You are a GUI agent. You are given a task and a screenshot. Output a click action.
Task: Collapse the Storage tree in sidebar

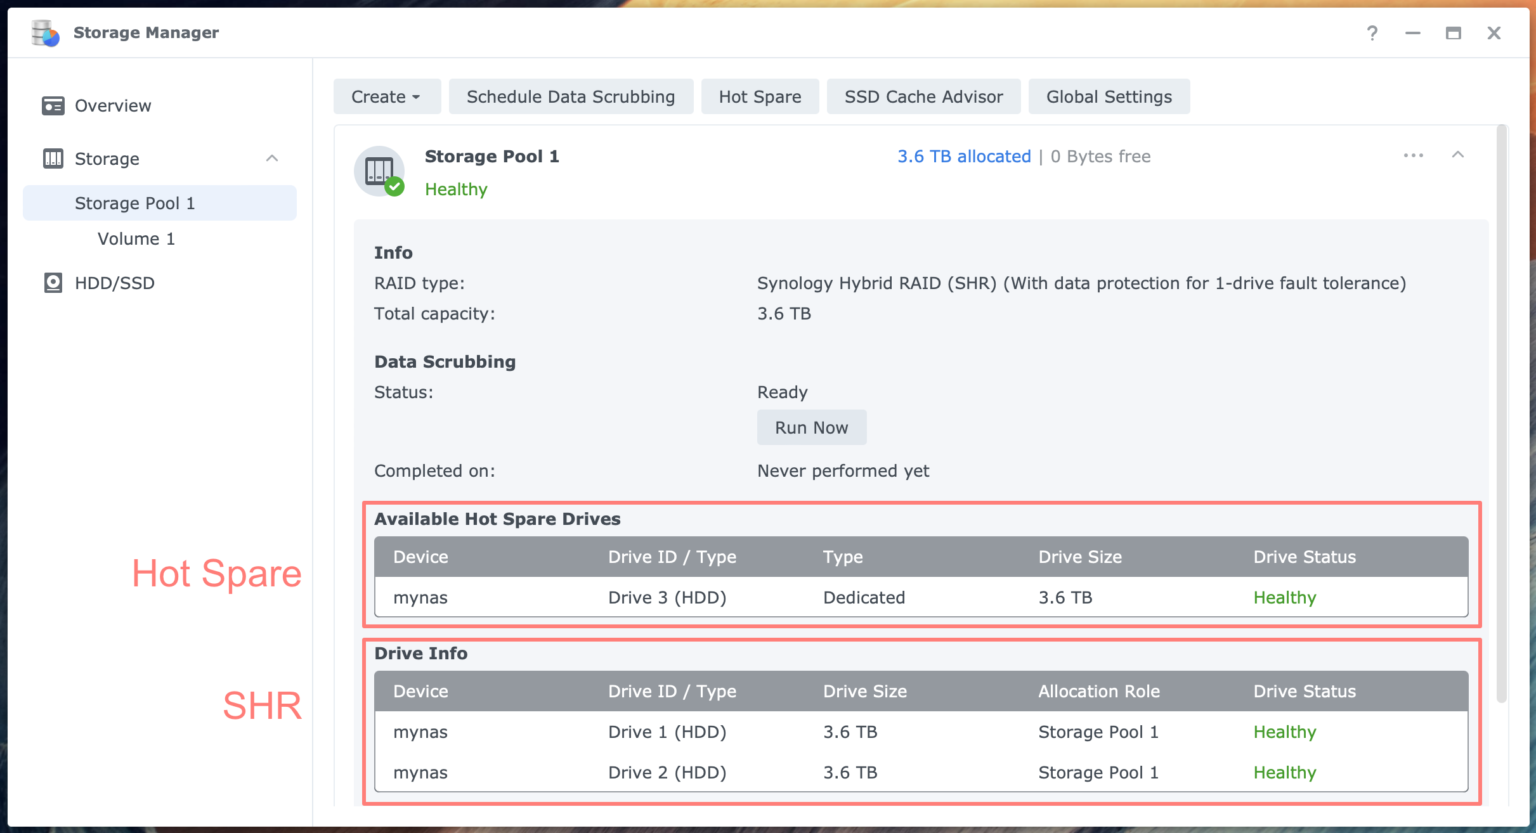272,158
